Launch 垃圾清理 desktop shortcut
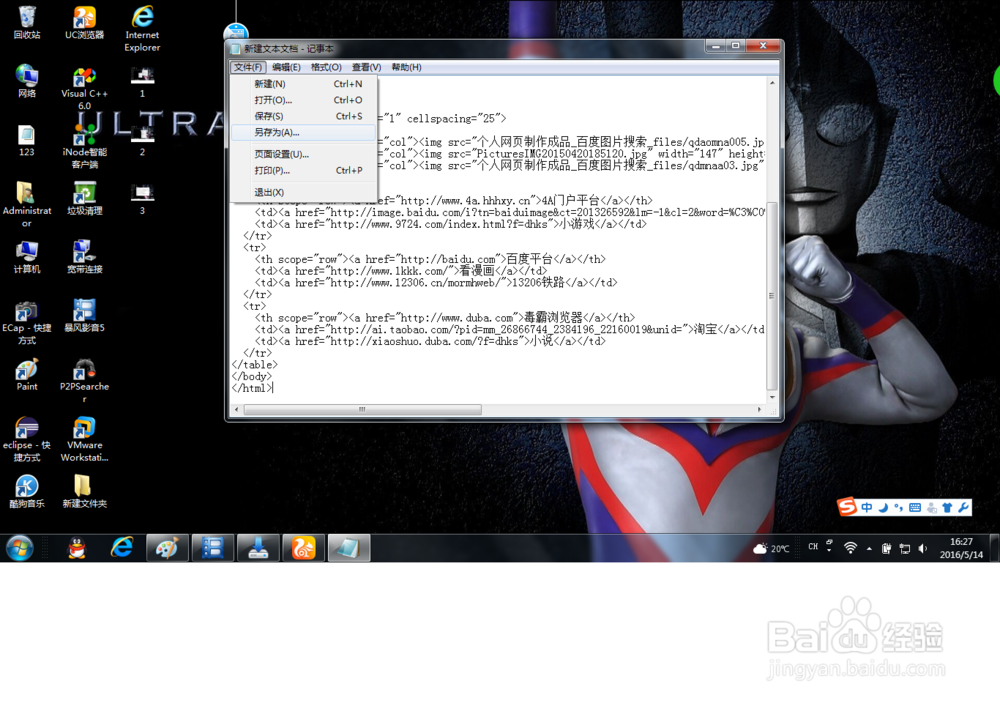Viewport: 1000px width, 703px height. (x=84, y=198)
